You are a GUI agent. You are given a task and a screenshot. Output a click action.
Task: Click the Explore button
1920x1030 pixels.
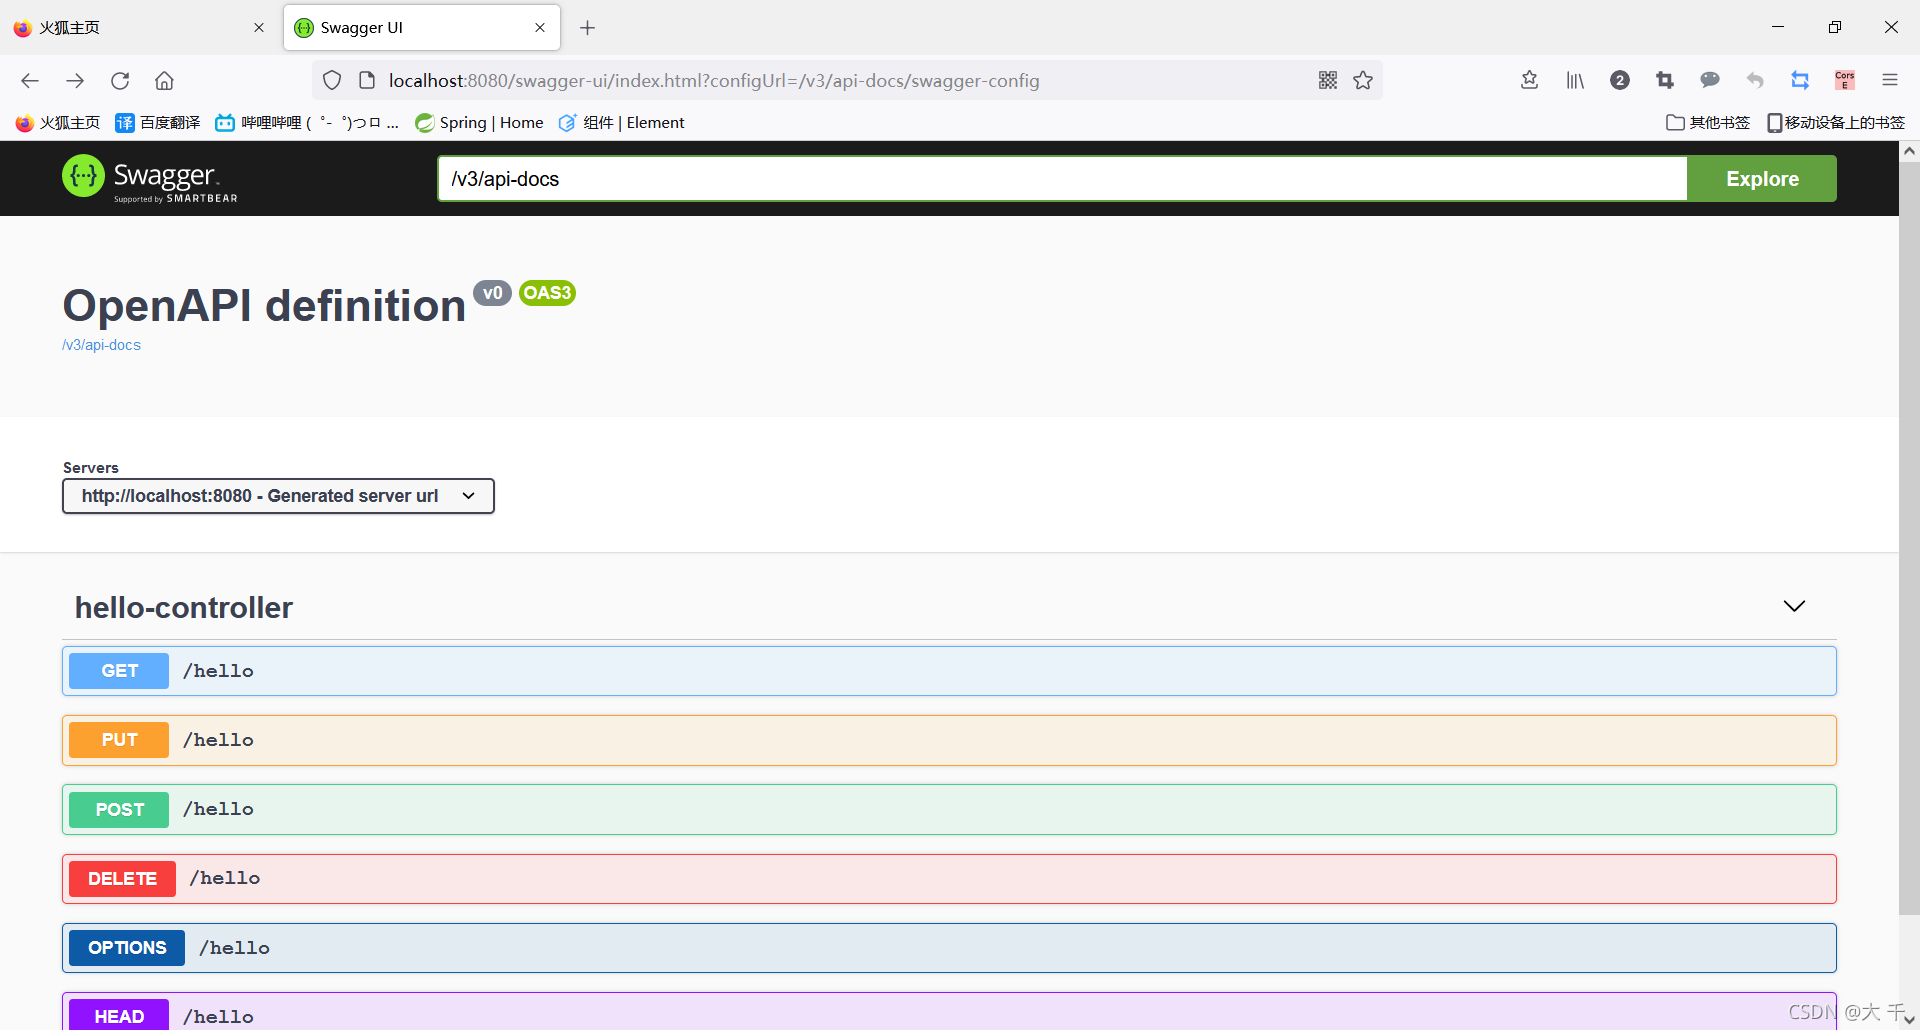pos(1761,178)
